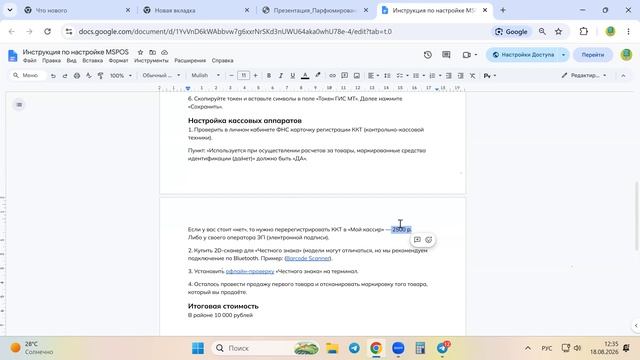Screen dimensions: 640x360
Task: Open the Расширения menu
Action: (190, 60)
